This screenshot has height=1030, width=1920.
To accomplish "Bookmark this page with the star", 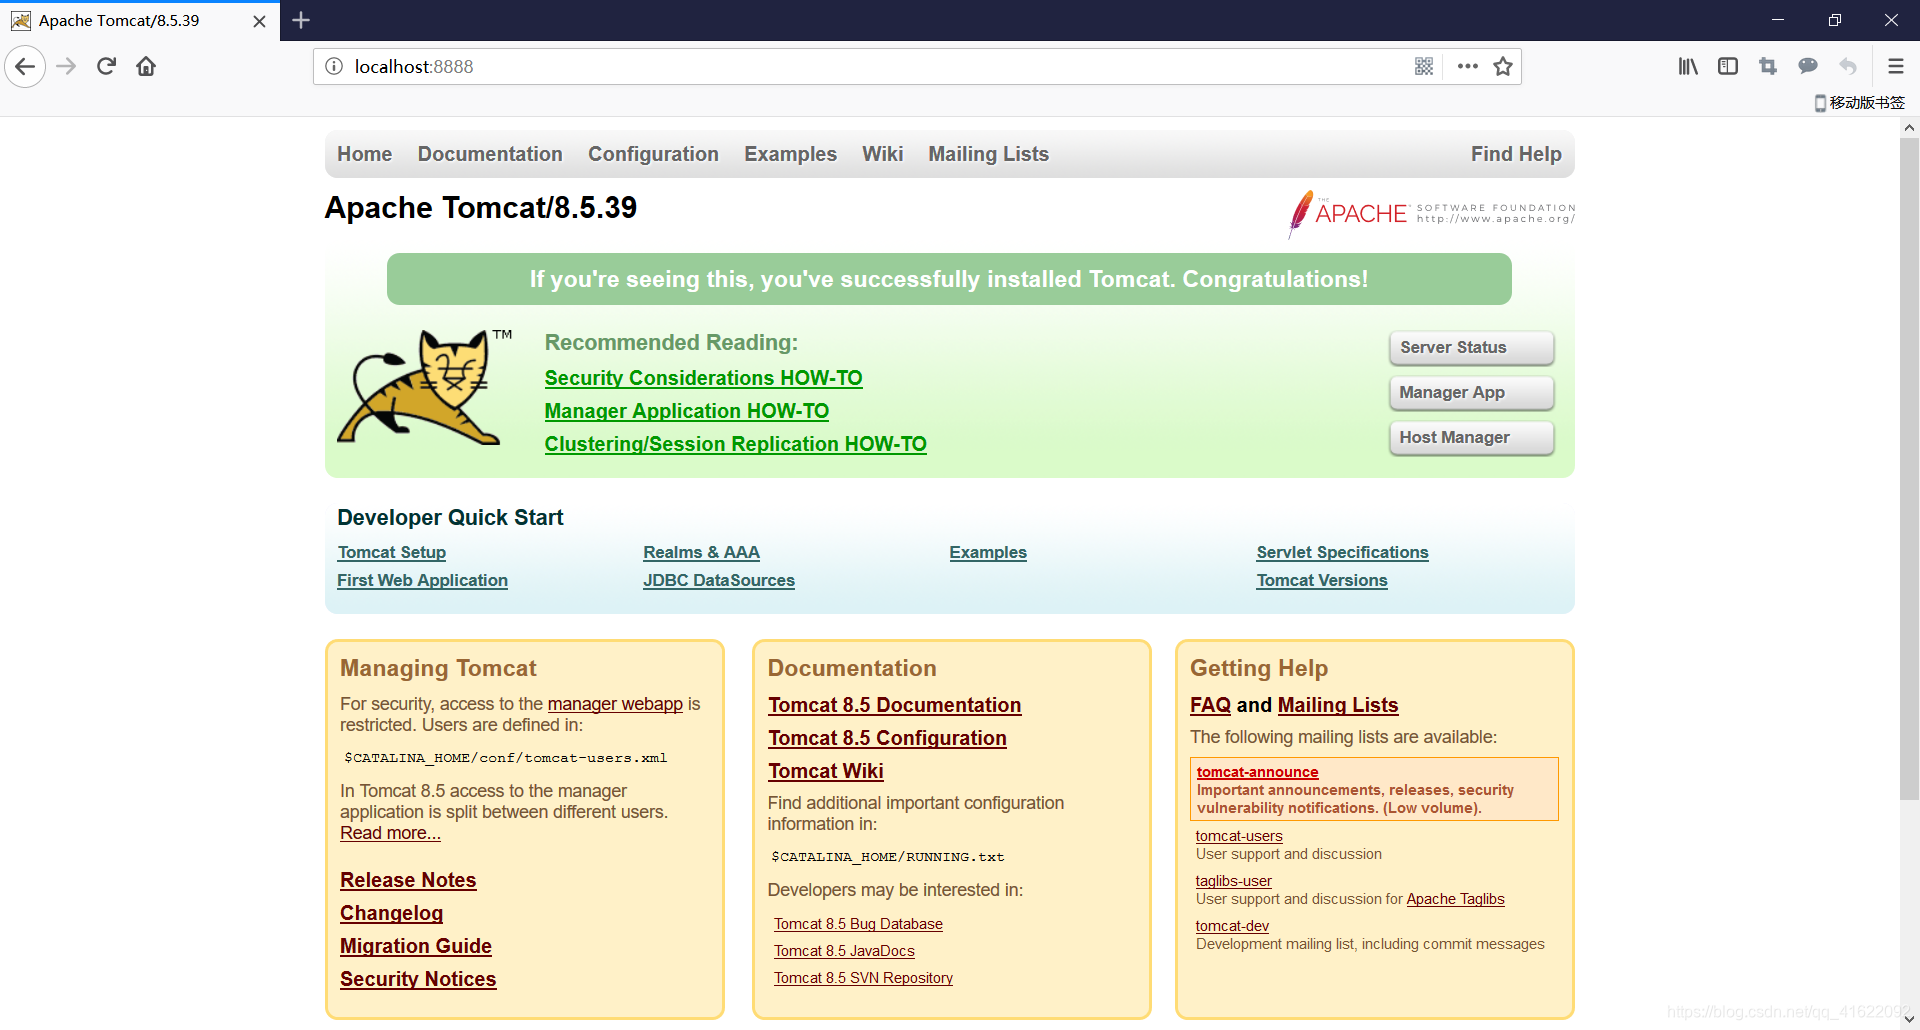I will click(1503, 67).
